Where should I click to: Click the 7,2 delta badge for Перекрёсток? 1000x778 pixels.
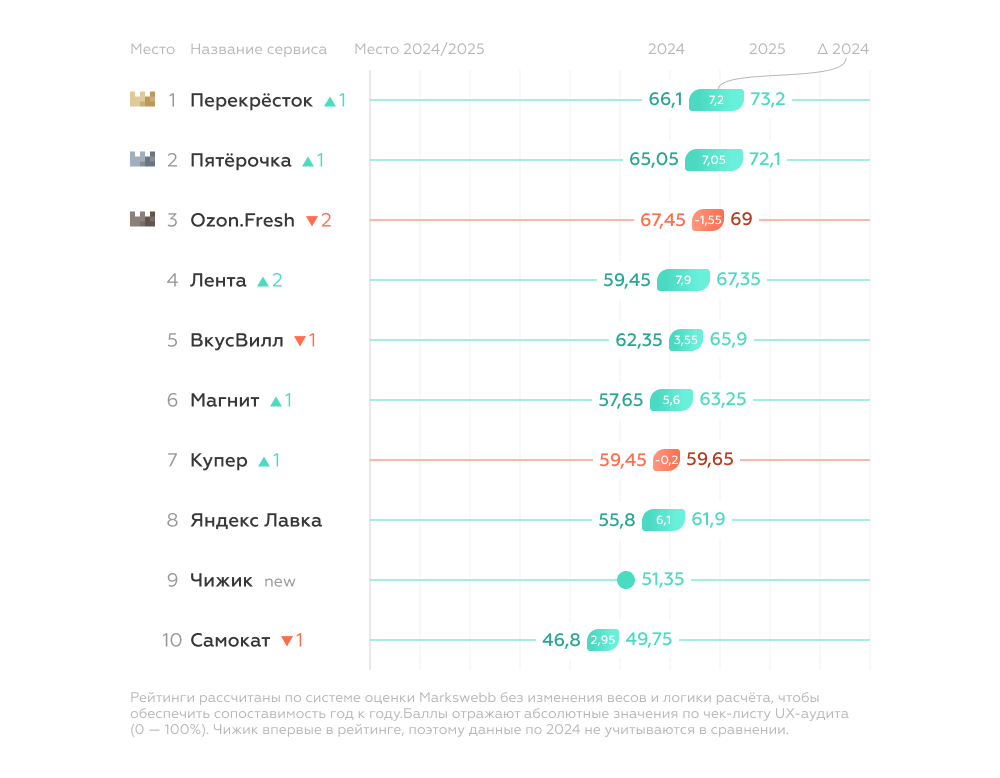[x=716, y=100]
